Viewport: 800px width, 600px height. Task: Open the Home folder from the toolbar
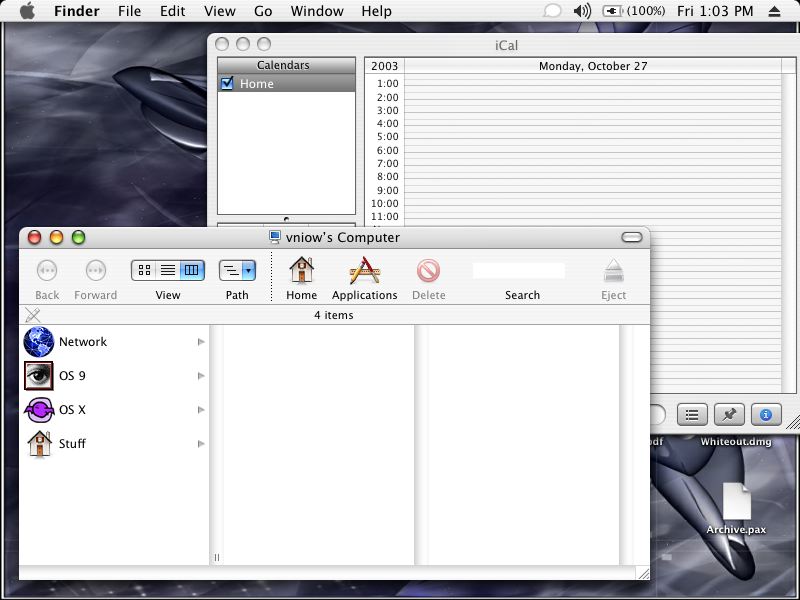(301, 271)
